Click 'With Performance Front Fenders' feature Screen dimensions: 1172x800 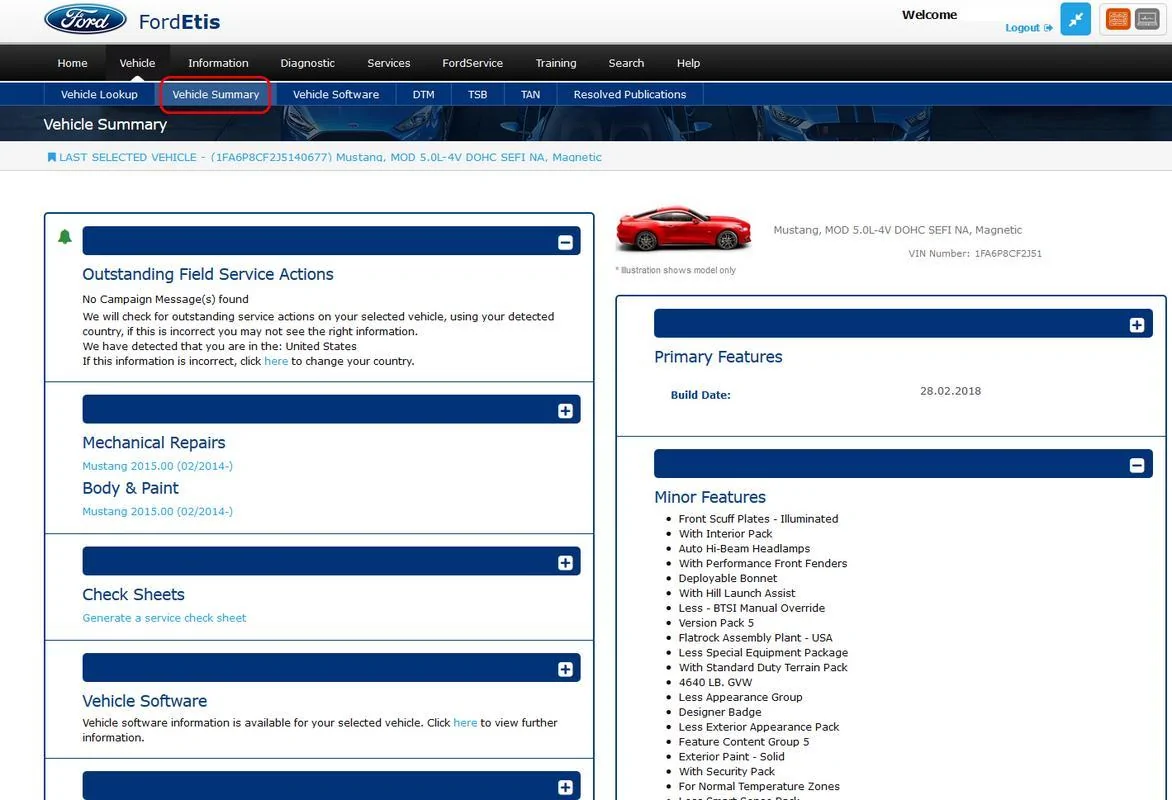click(762, 564)
